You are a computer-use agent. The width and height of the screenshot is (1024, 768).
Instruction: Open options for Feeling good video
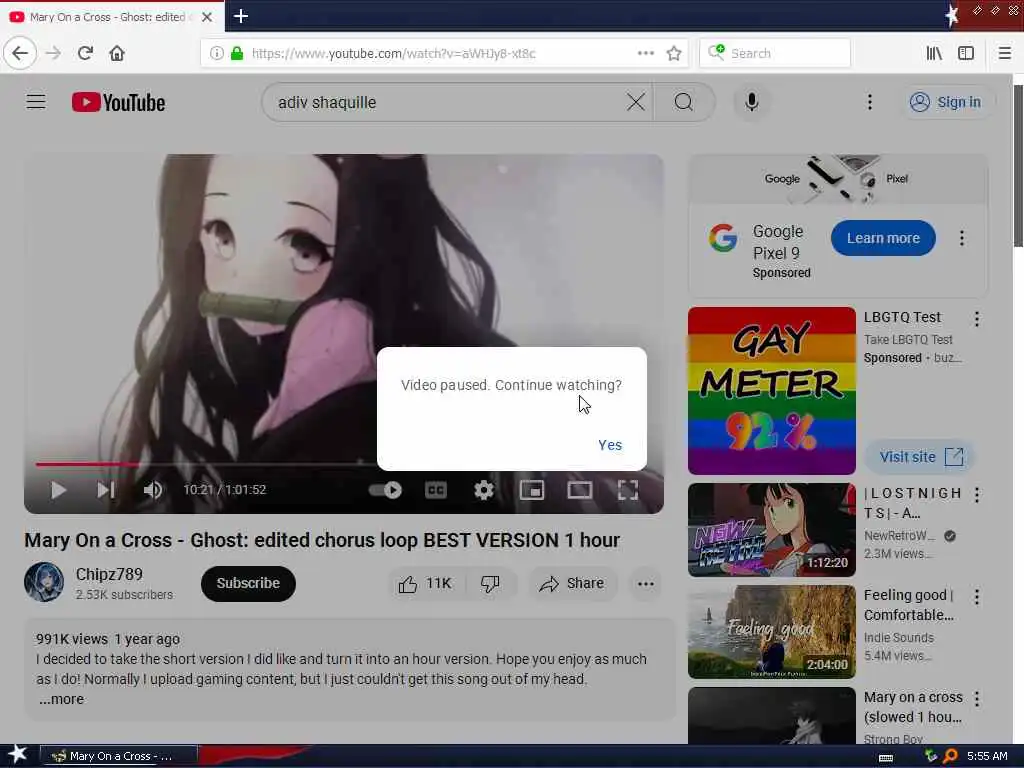click(x=976, y=596)
